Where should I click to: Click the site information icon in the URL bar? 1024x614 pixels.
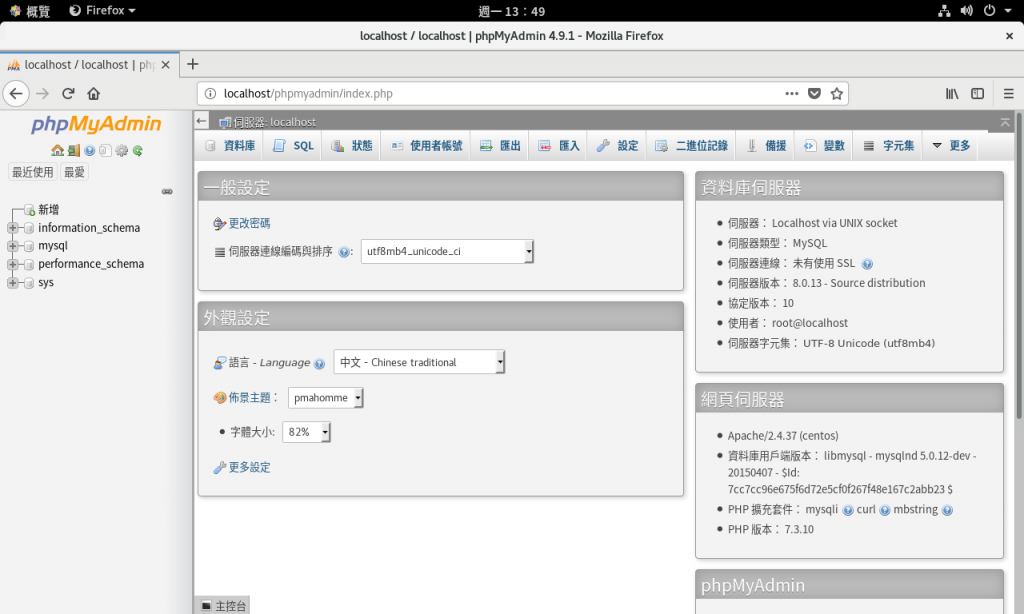(x=210, y=93)
